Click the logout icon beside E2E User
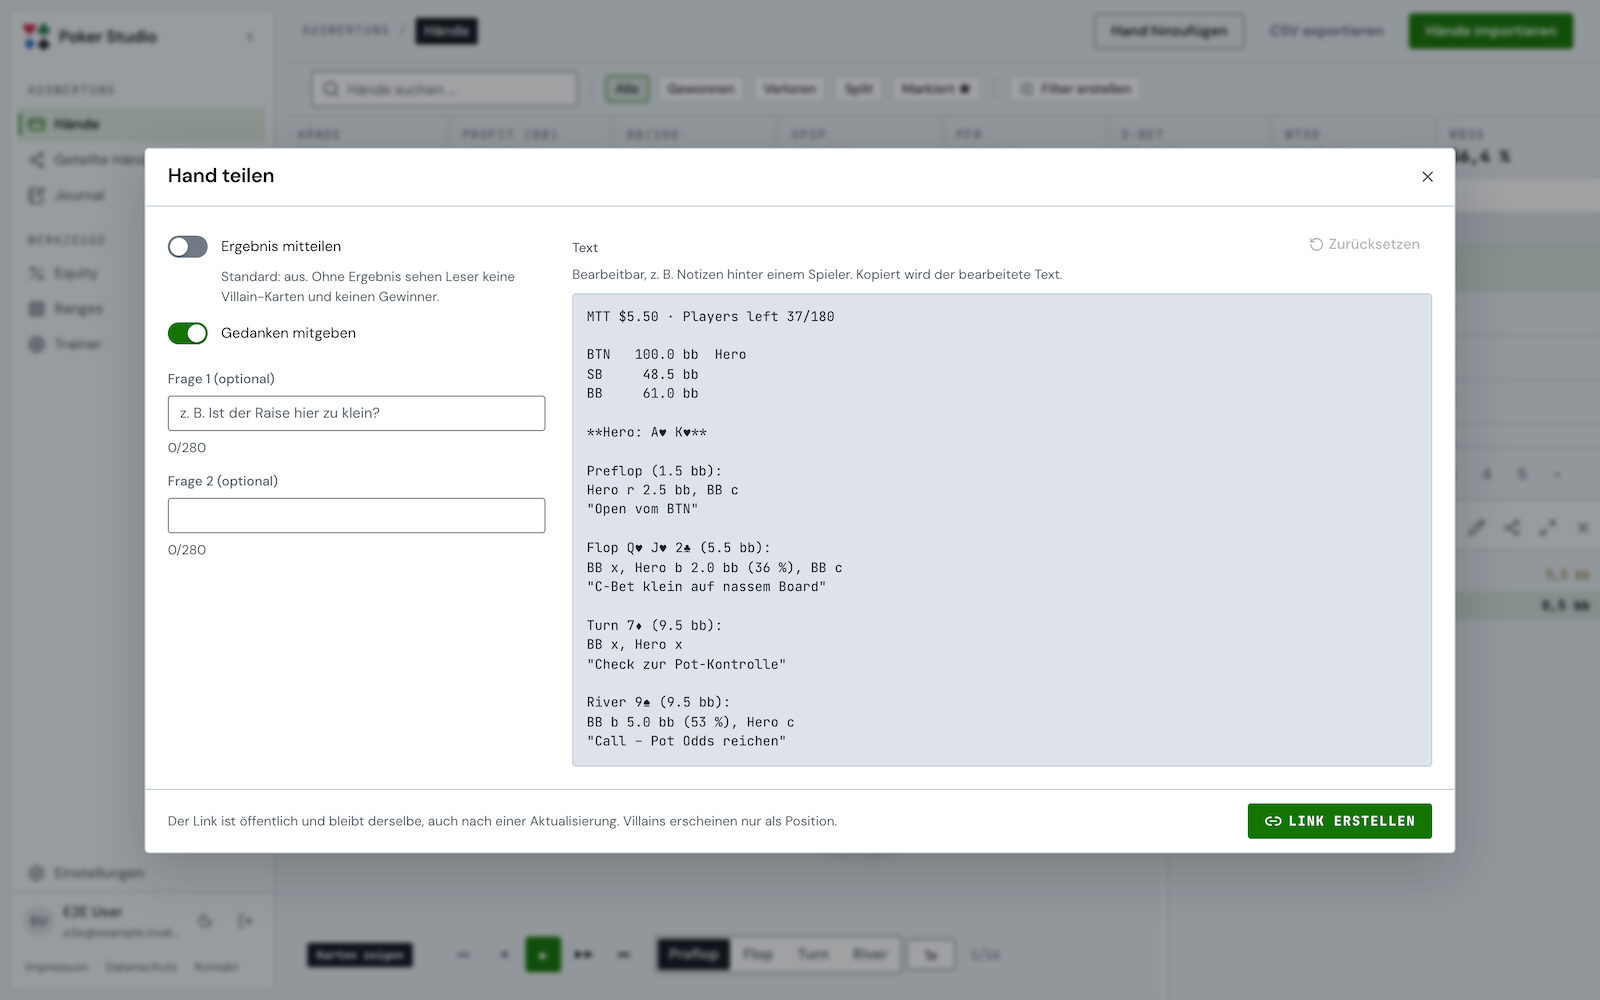This screenshot has height=1000, width=1600. [x=245, y=921]
